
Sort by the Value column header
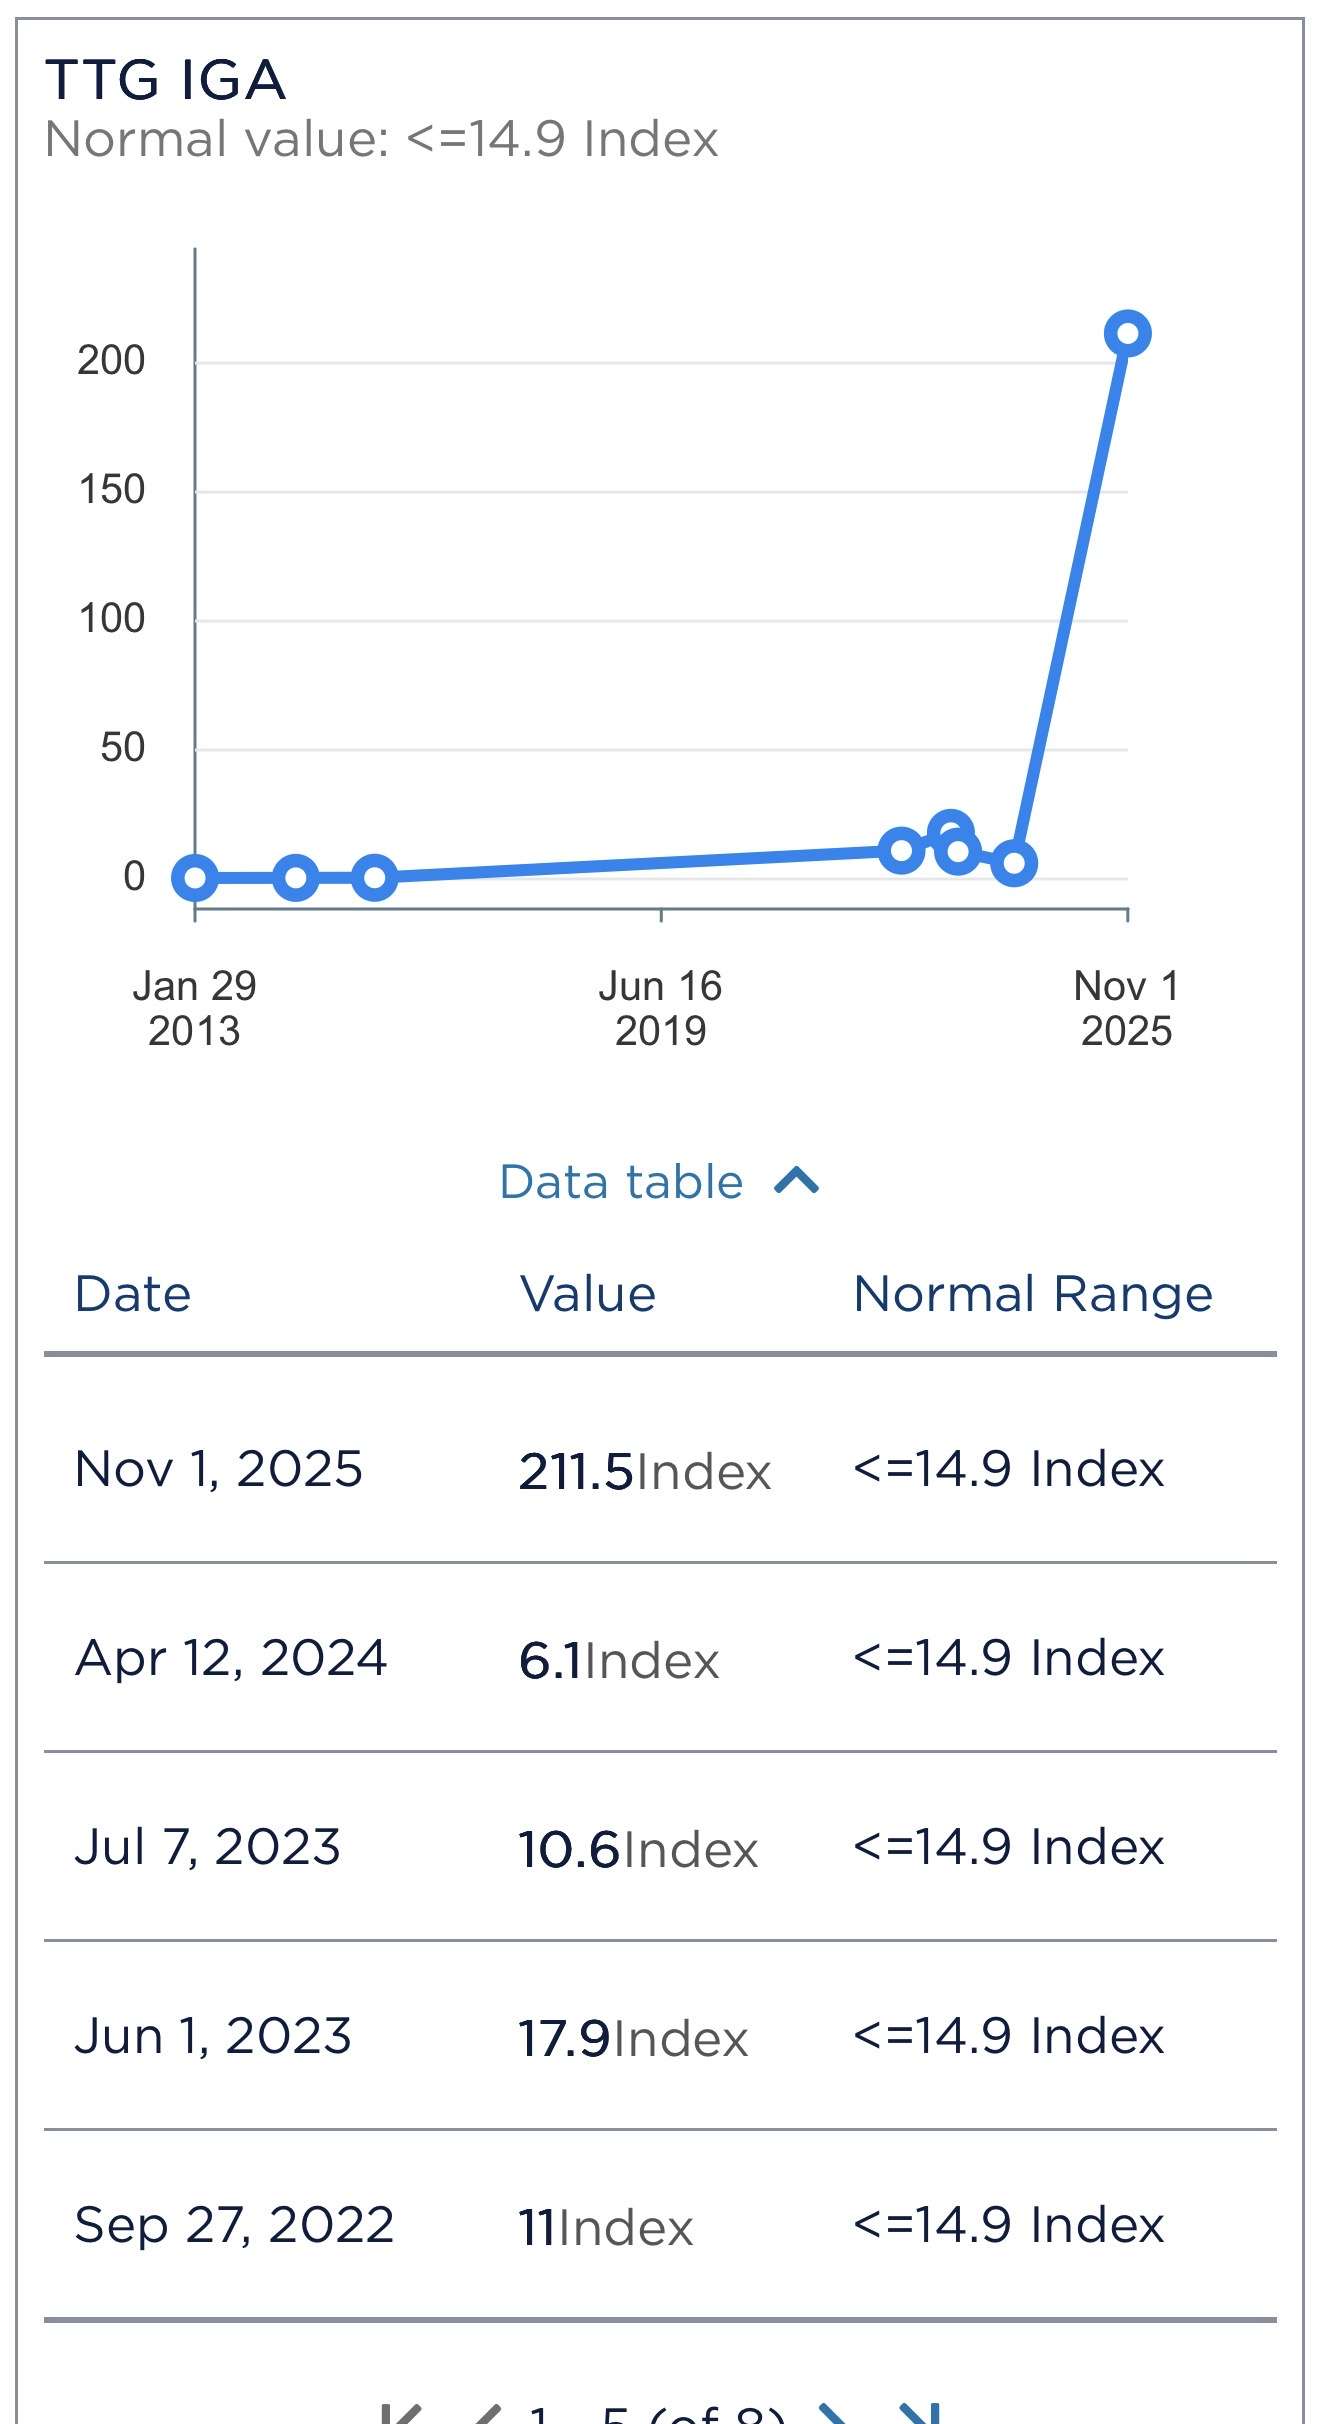click(588, 1294)
